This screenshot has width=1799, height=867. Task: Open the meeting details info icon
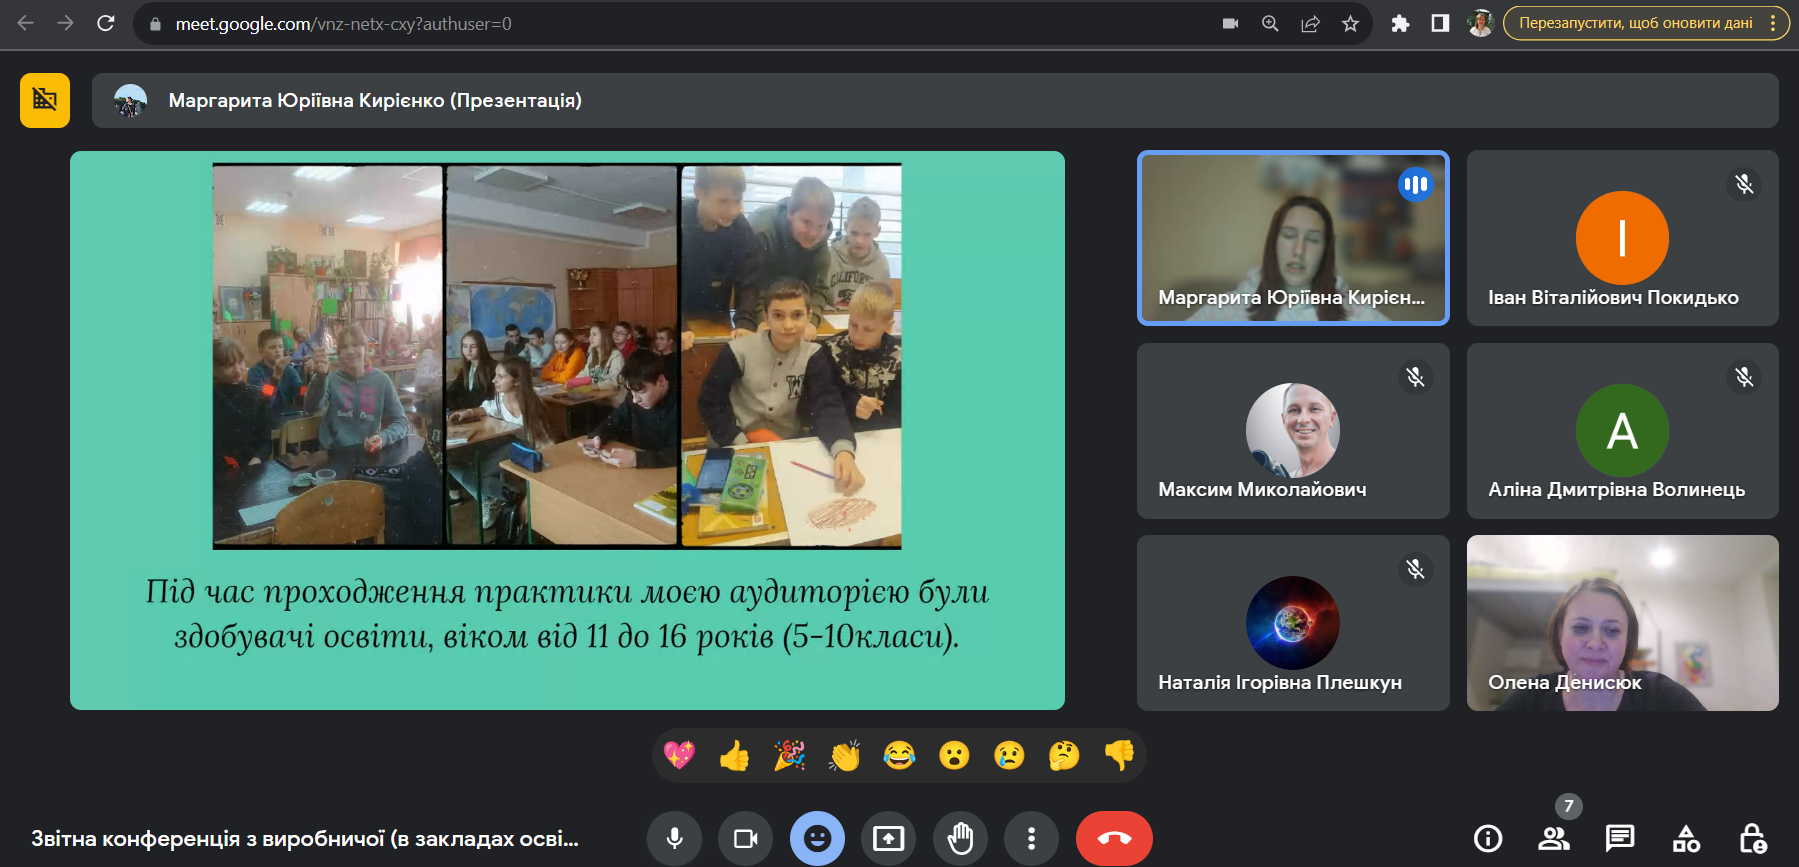click(x=1488, y=838)
